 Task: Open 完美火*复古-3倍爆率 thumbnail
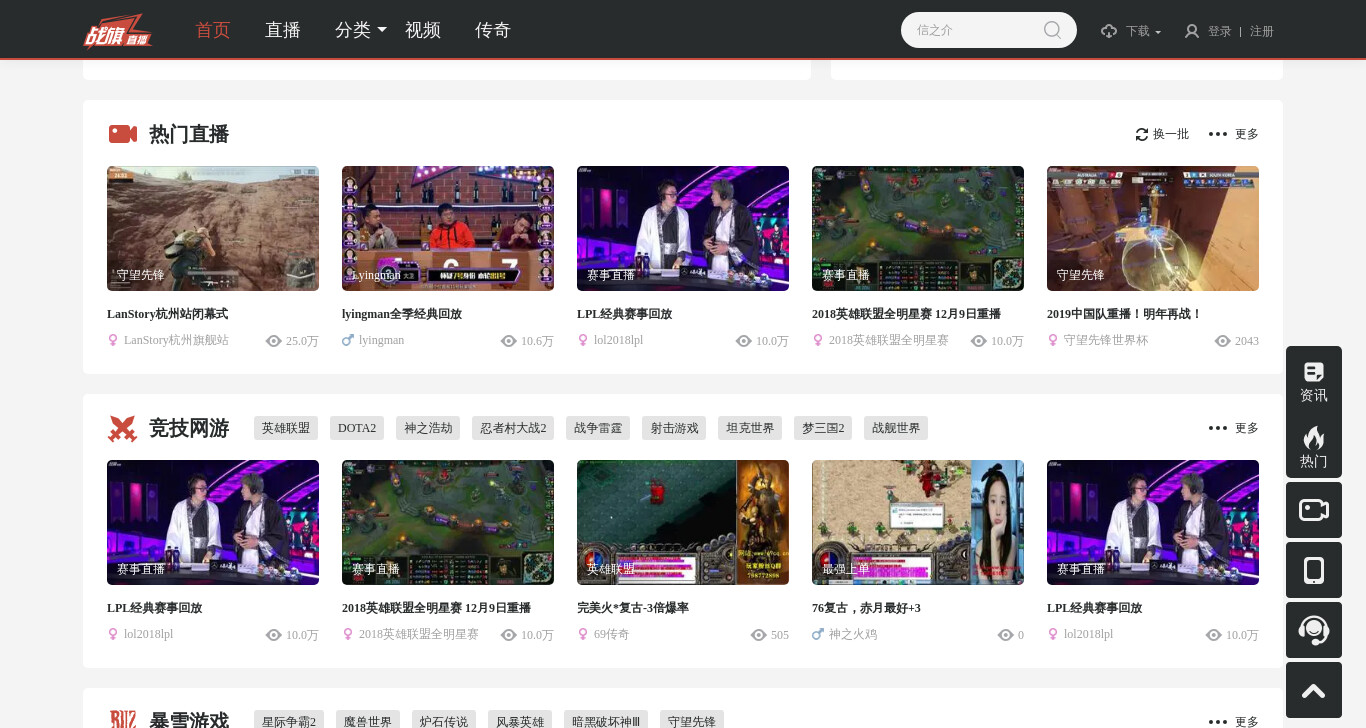683,522
